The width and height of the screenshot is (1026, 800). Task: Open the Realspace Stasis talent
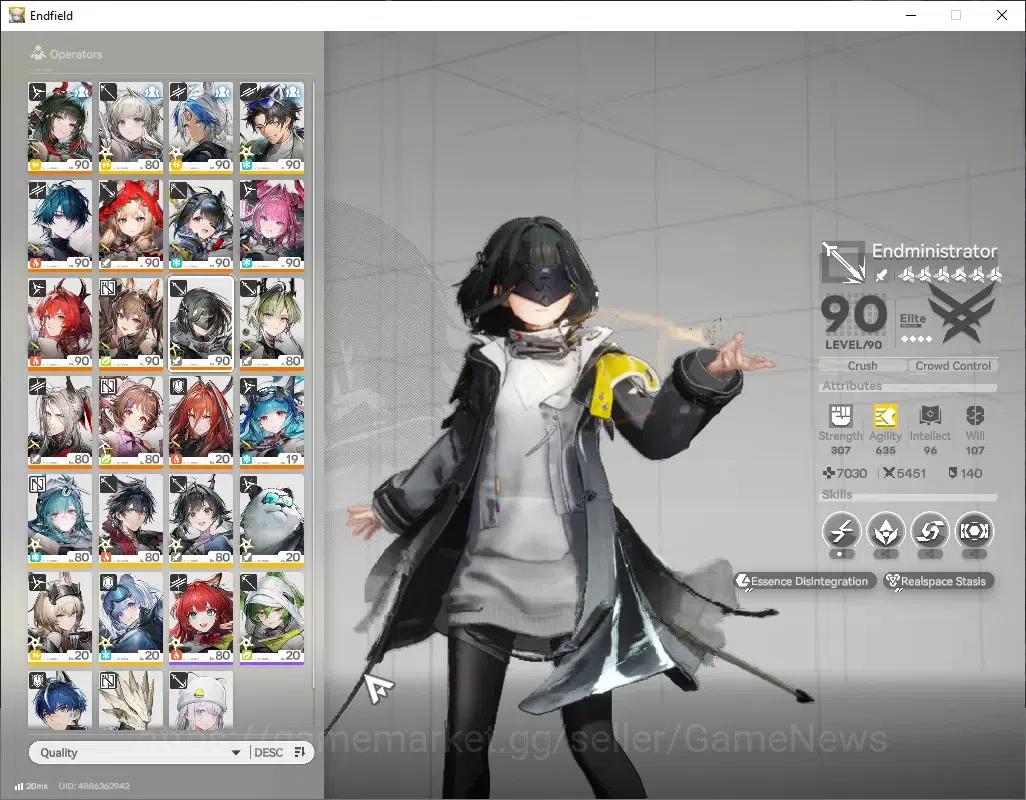(938, 581)
